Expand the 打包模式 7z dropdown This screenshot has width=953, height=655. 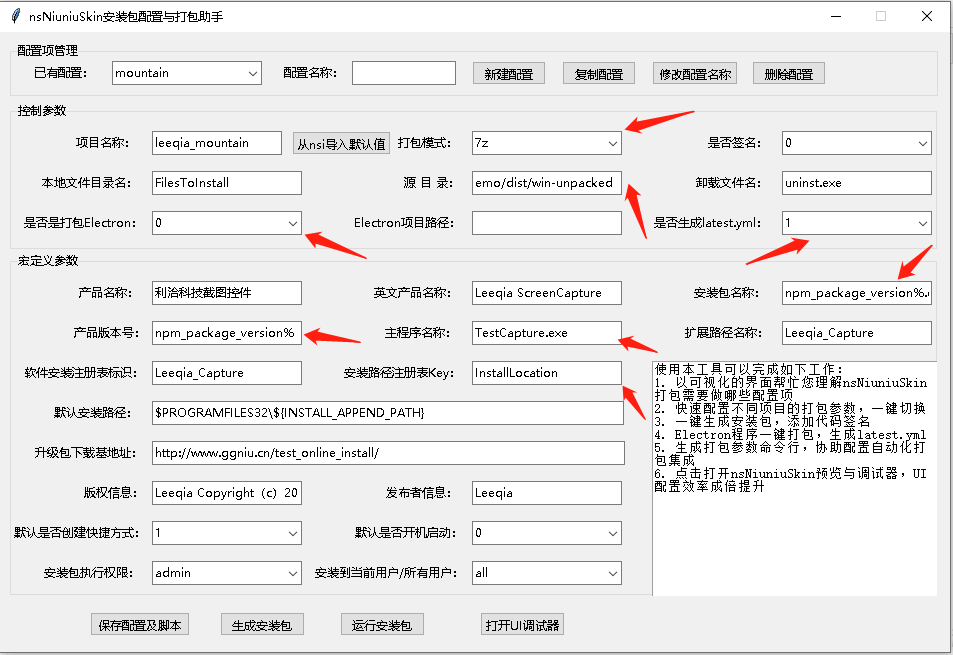546,143
